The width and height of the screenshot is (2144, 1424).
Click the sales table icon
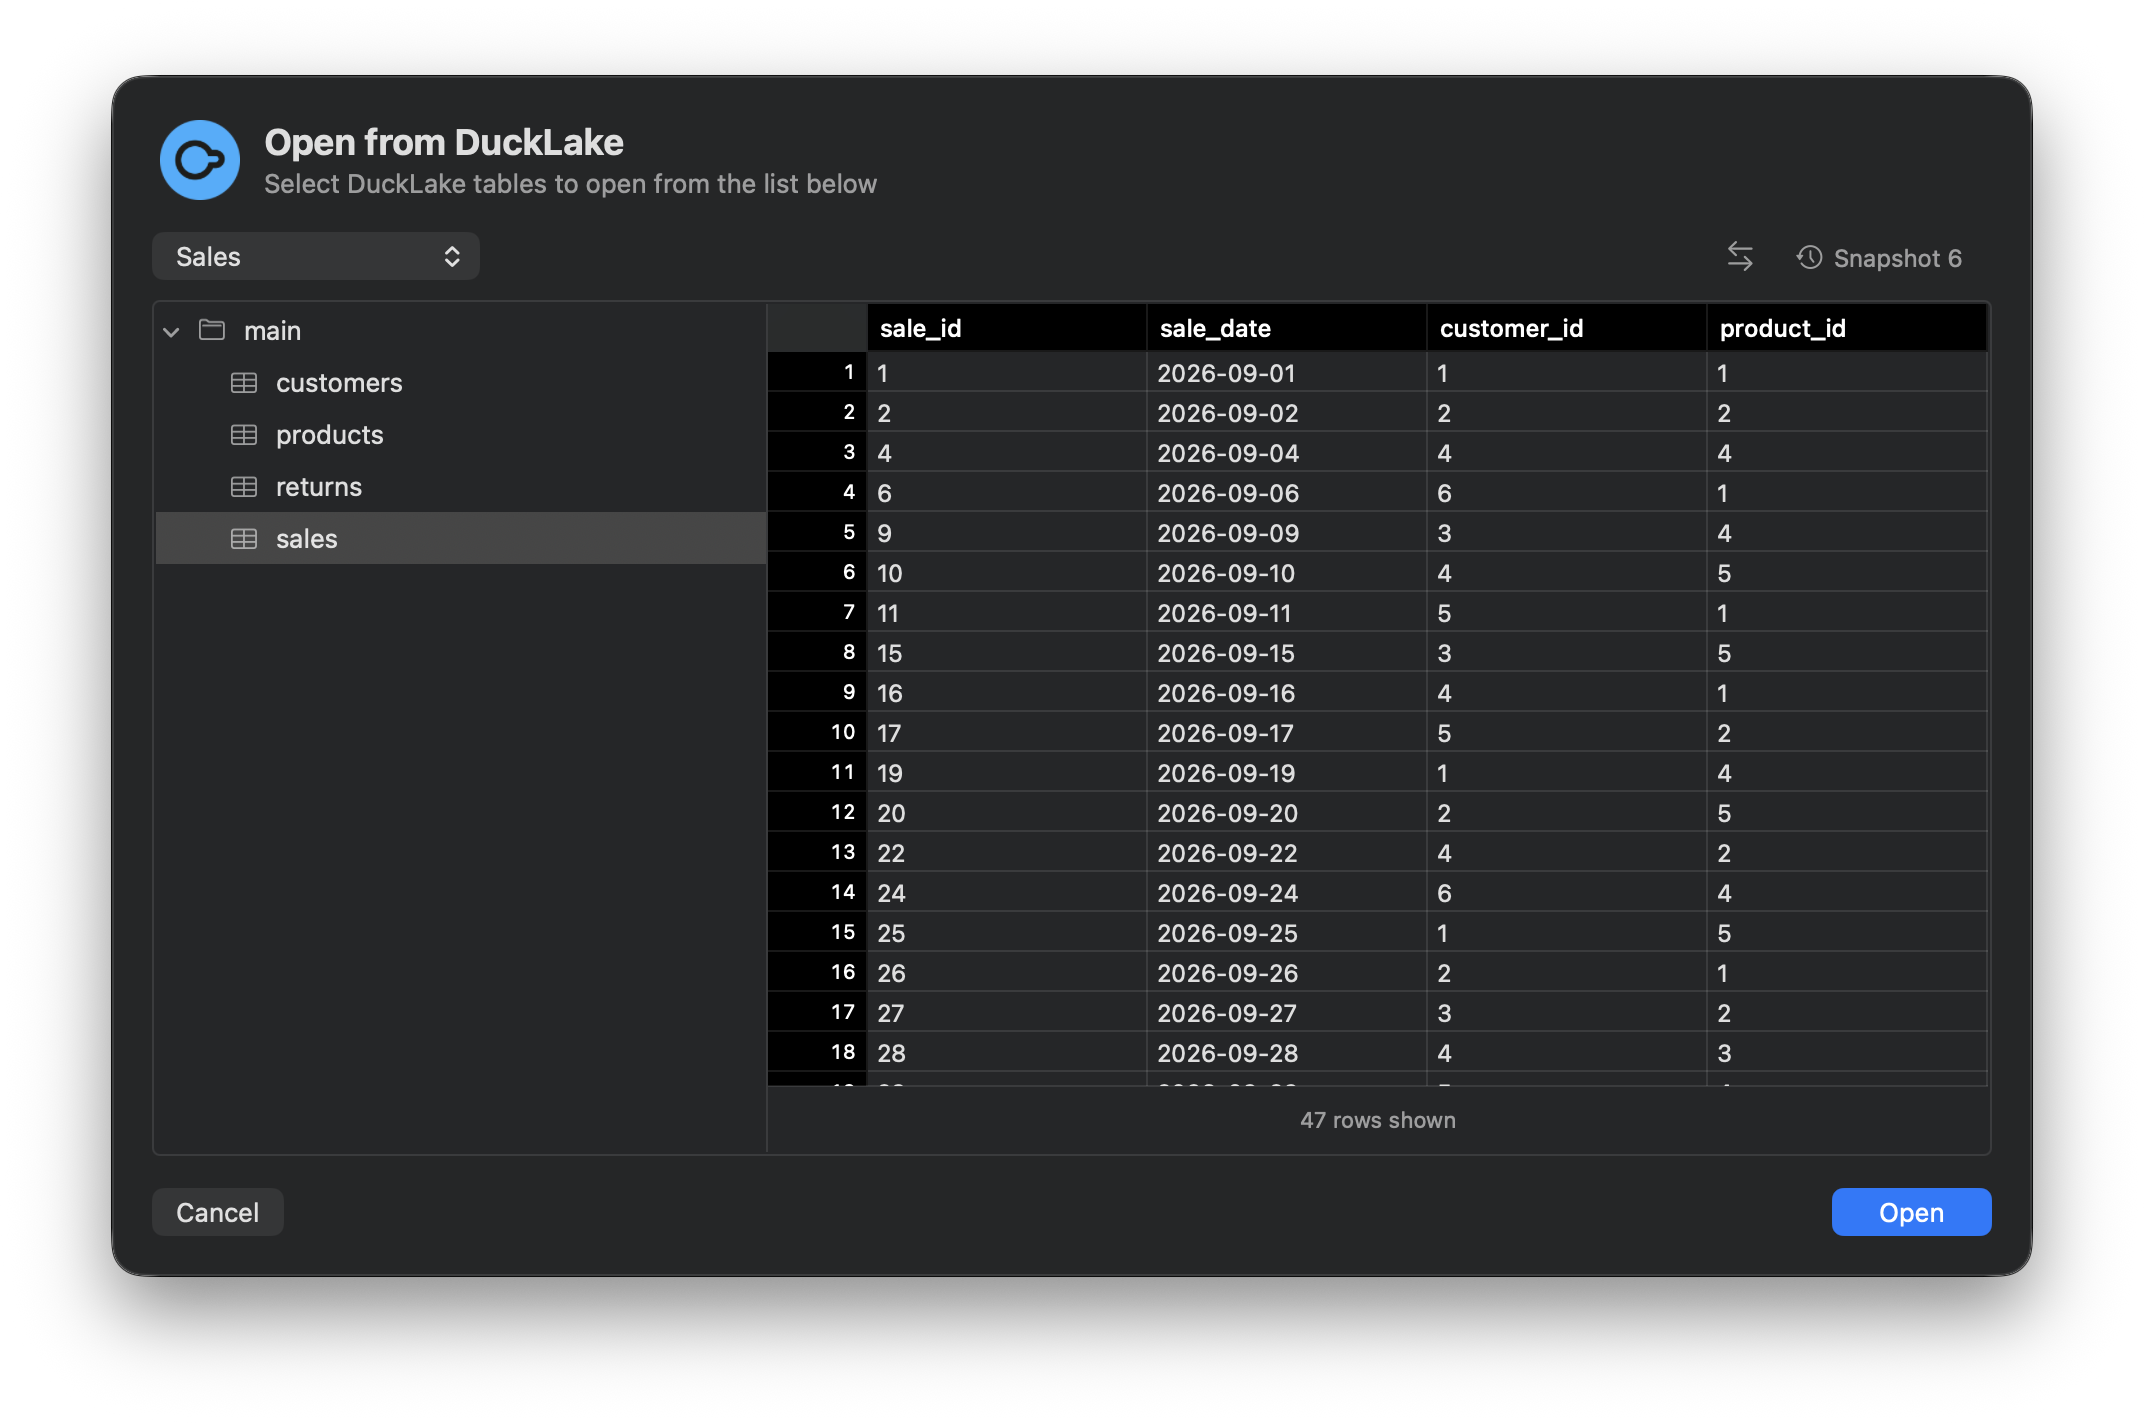(244, 539)
